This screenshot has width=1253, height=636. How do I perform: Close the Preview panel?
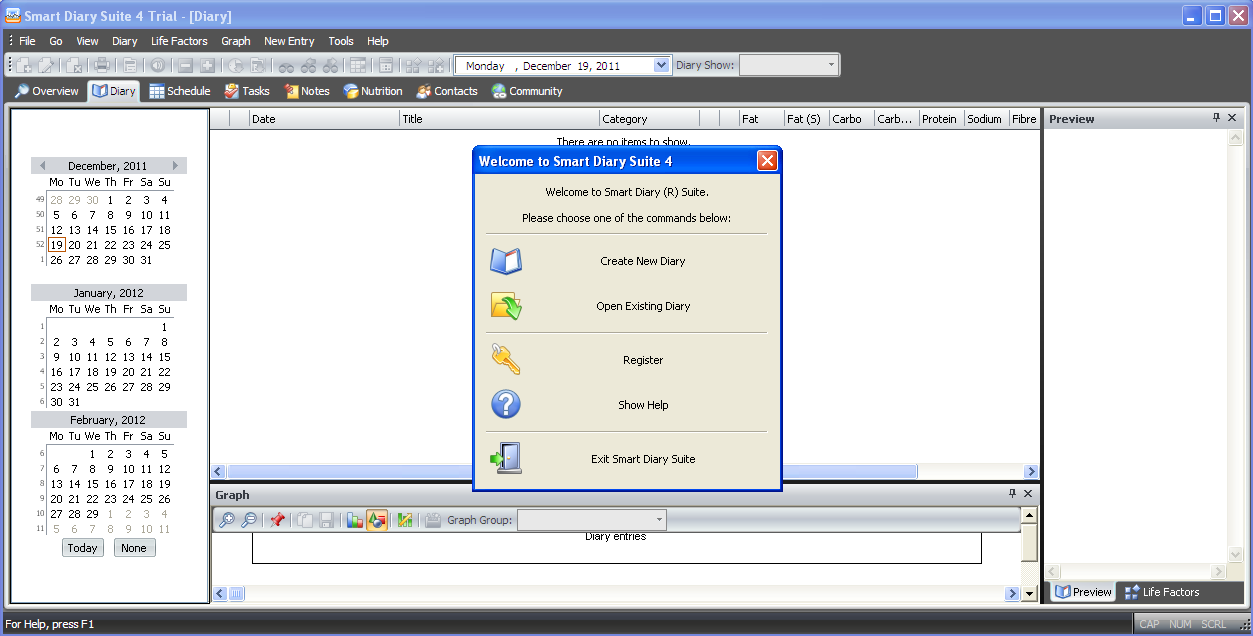coord(1233,118)
